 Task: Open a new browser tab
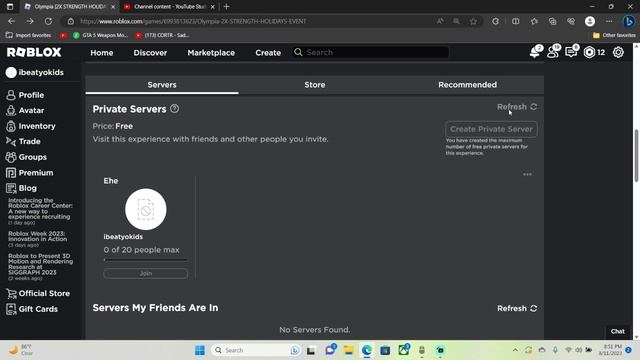[x=227, y=7]
